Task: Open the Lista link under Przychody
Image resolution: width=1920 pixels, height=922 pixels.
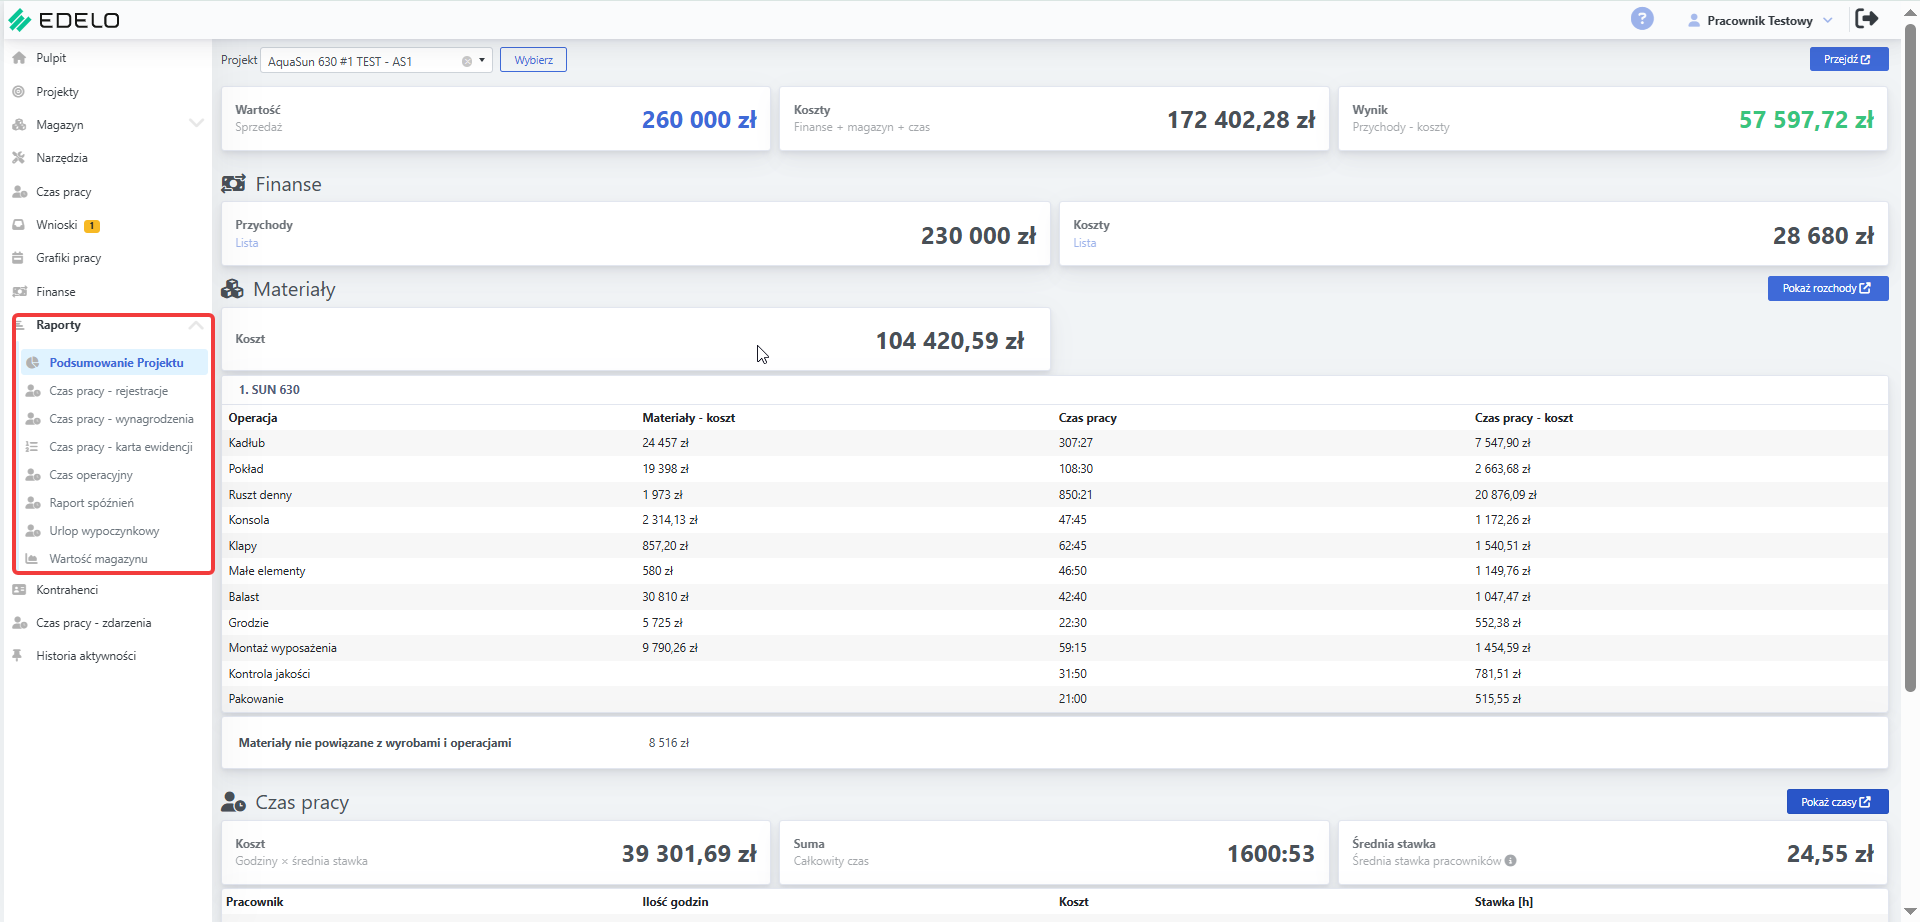Action: [246, 243]
